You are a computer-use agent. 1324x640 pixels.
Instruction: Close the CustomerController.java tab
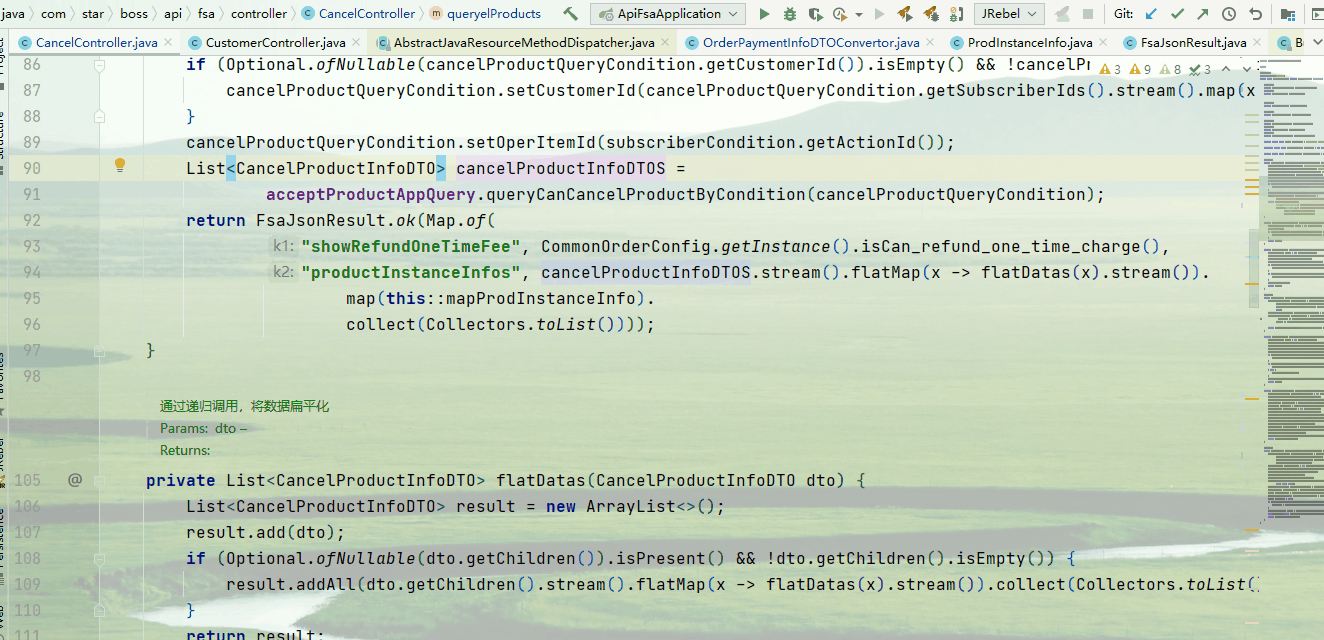(x=356, y=43)
